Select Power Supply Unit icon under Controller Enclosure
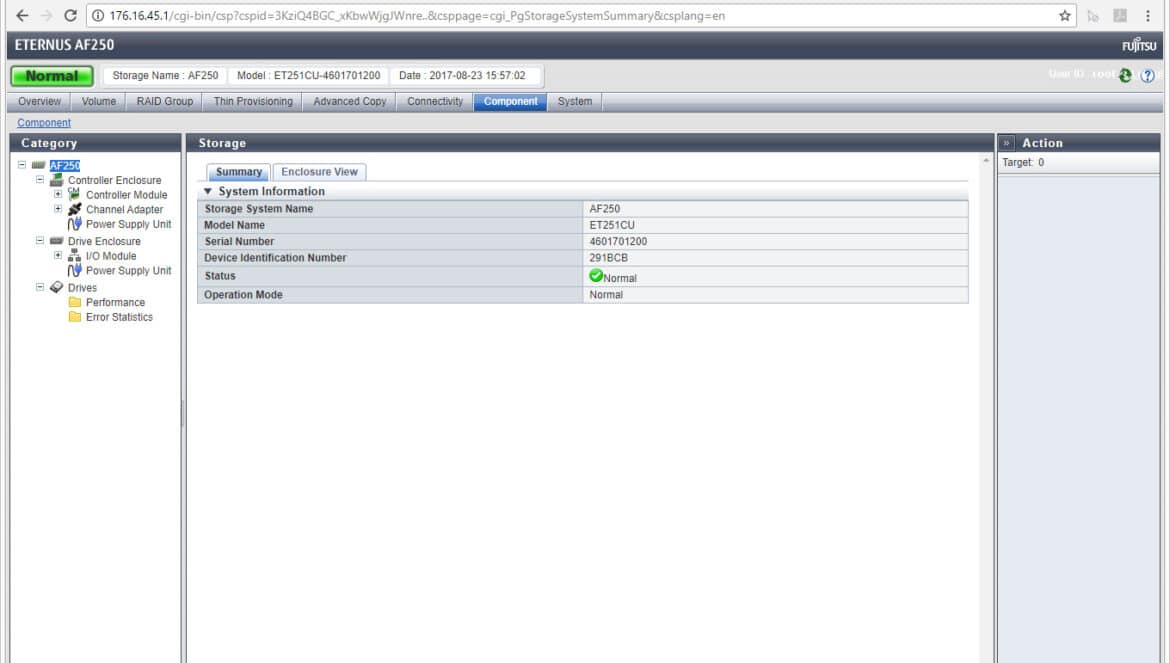Viewport: 1170px width, 663px height. (75, 224)
